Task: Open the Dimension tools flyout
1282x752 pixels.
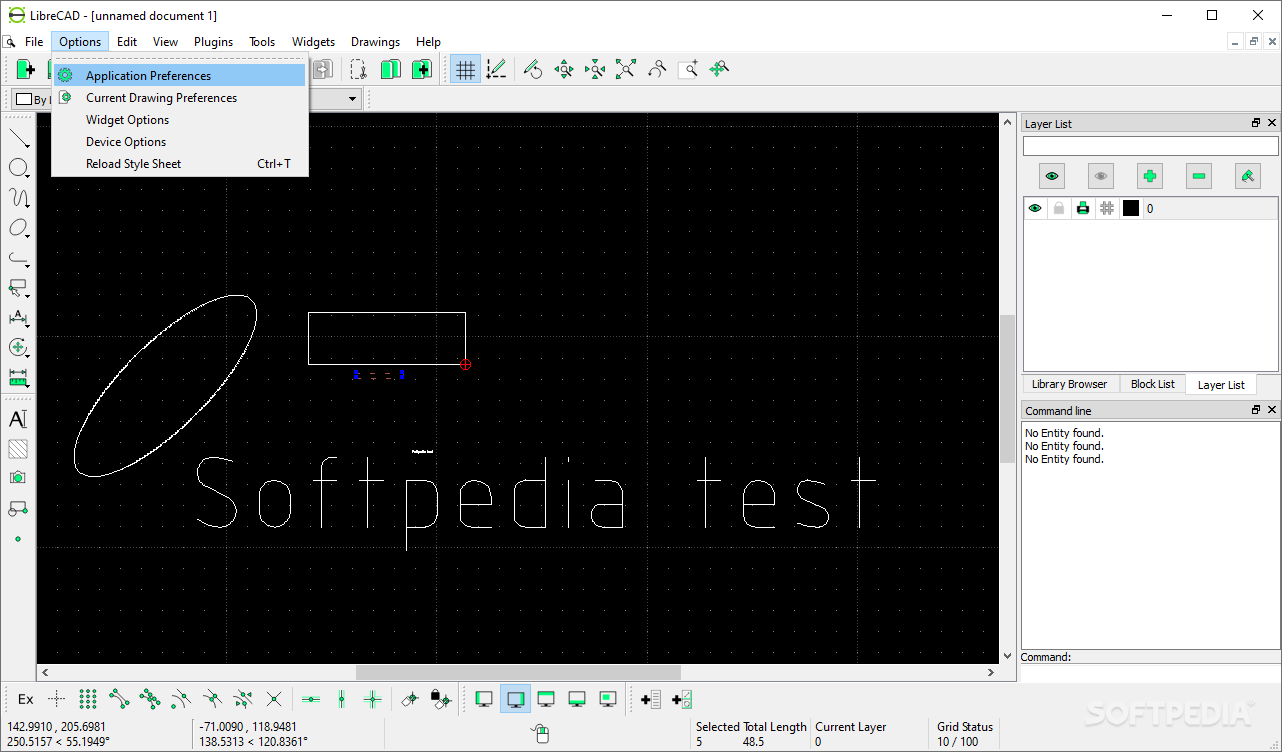Action: pos(18,318)
